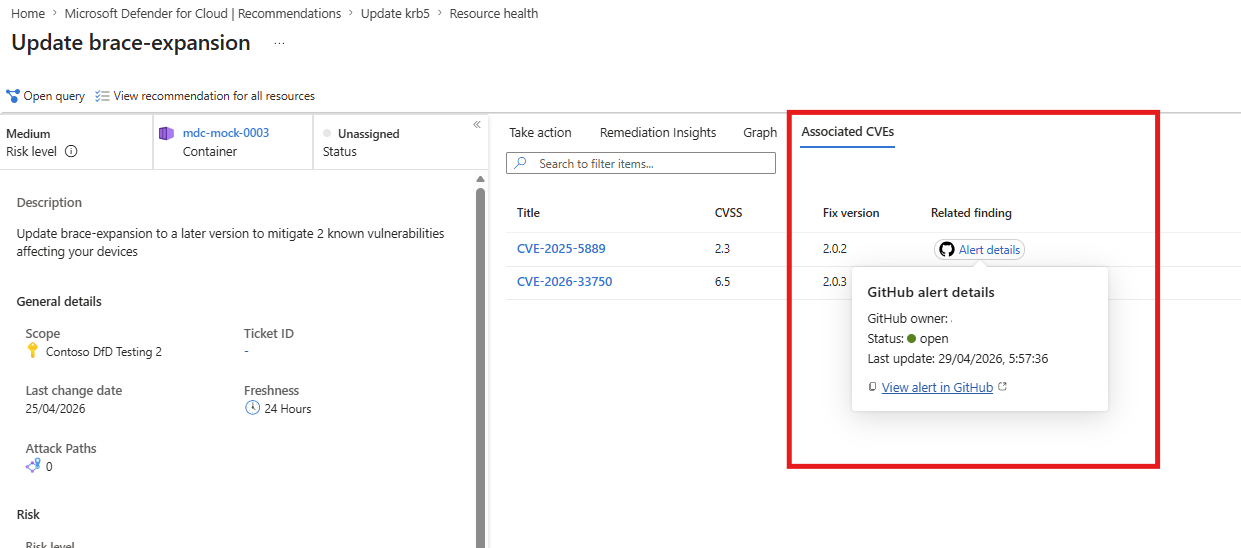The image size is (1241, 548).
Task: Click the Risk section heading
Action: 28,514
